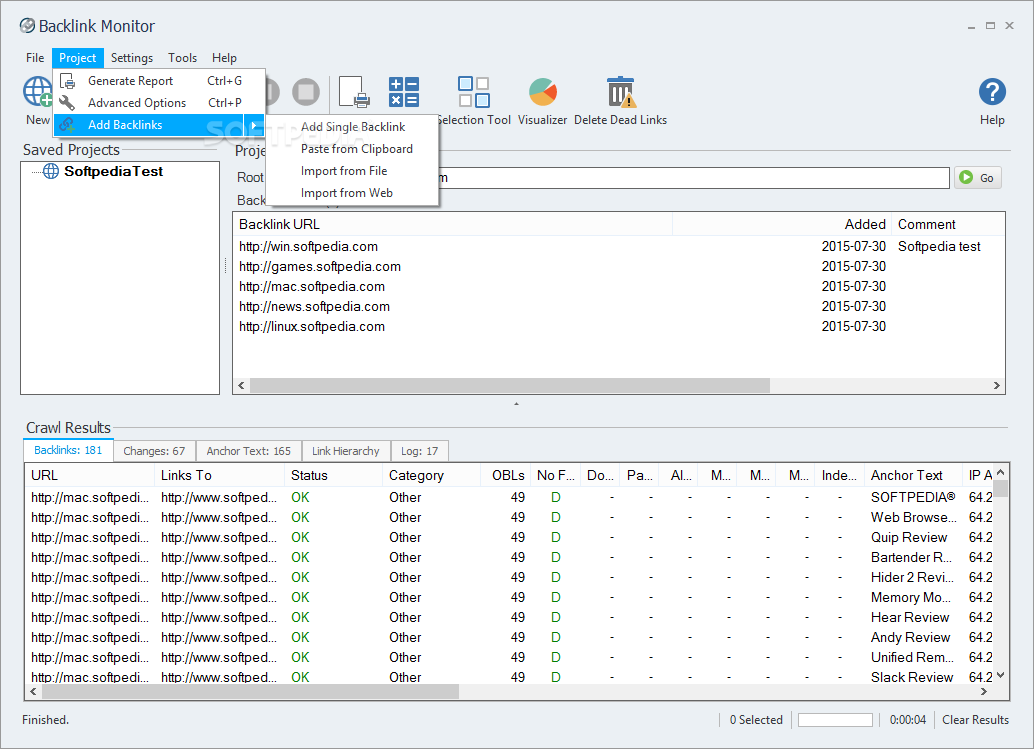Select the Slack Review result row
The width and height of the screenshot is (1034, 749).
(x=510, y=677)
